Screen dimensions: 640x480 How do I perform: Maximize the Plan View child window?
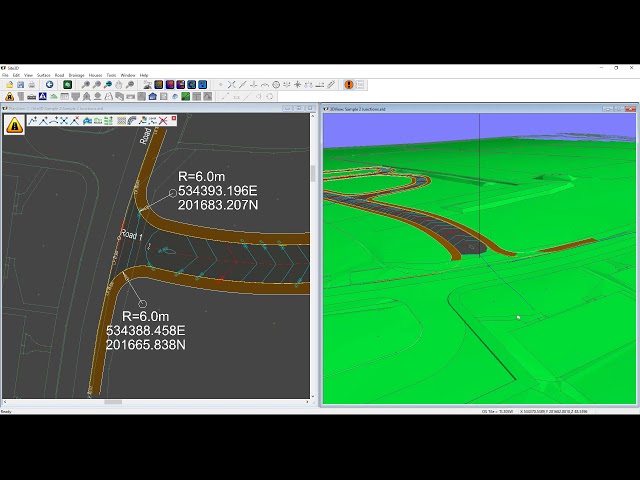click(x=299, y=109)
